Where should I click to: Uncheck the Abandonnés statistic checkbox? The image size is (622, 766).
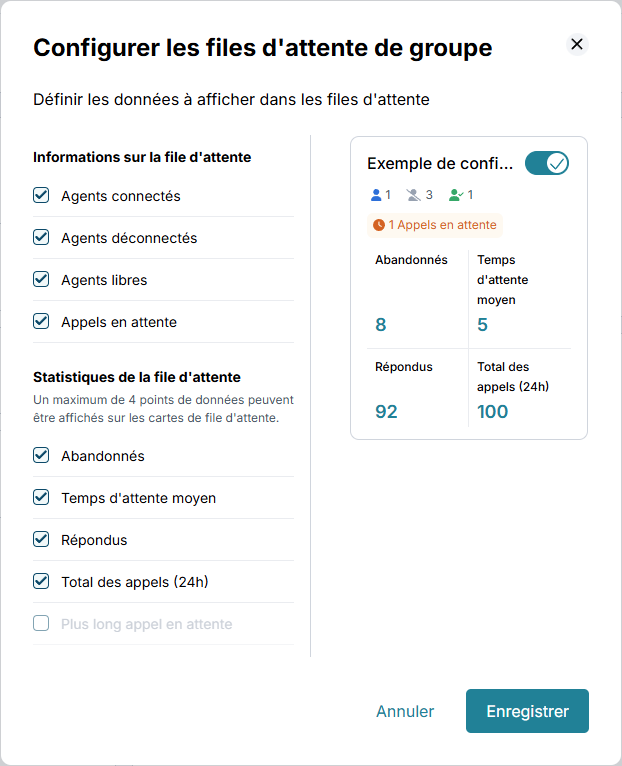pos(41,456)
